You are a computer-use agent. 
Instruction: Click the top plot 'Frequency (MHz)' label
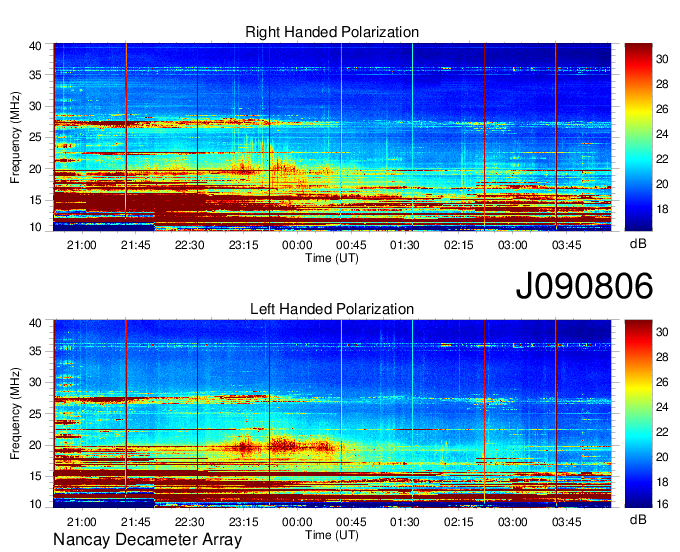point(15,137)
